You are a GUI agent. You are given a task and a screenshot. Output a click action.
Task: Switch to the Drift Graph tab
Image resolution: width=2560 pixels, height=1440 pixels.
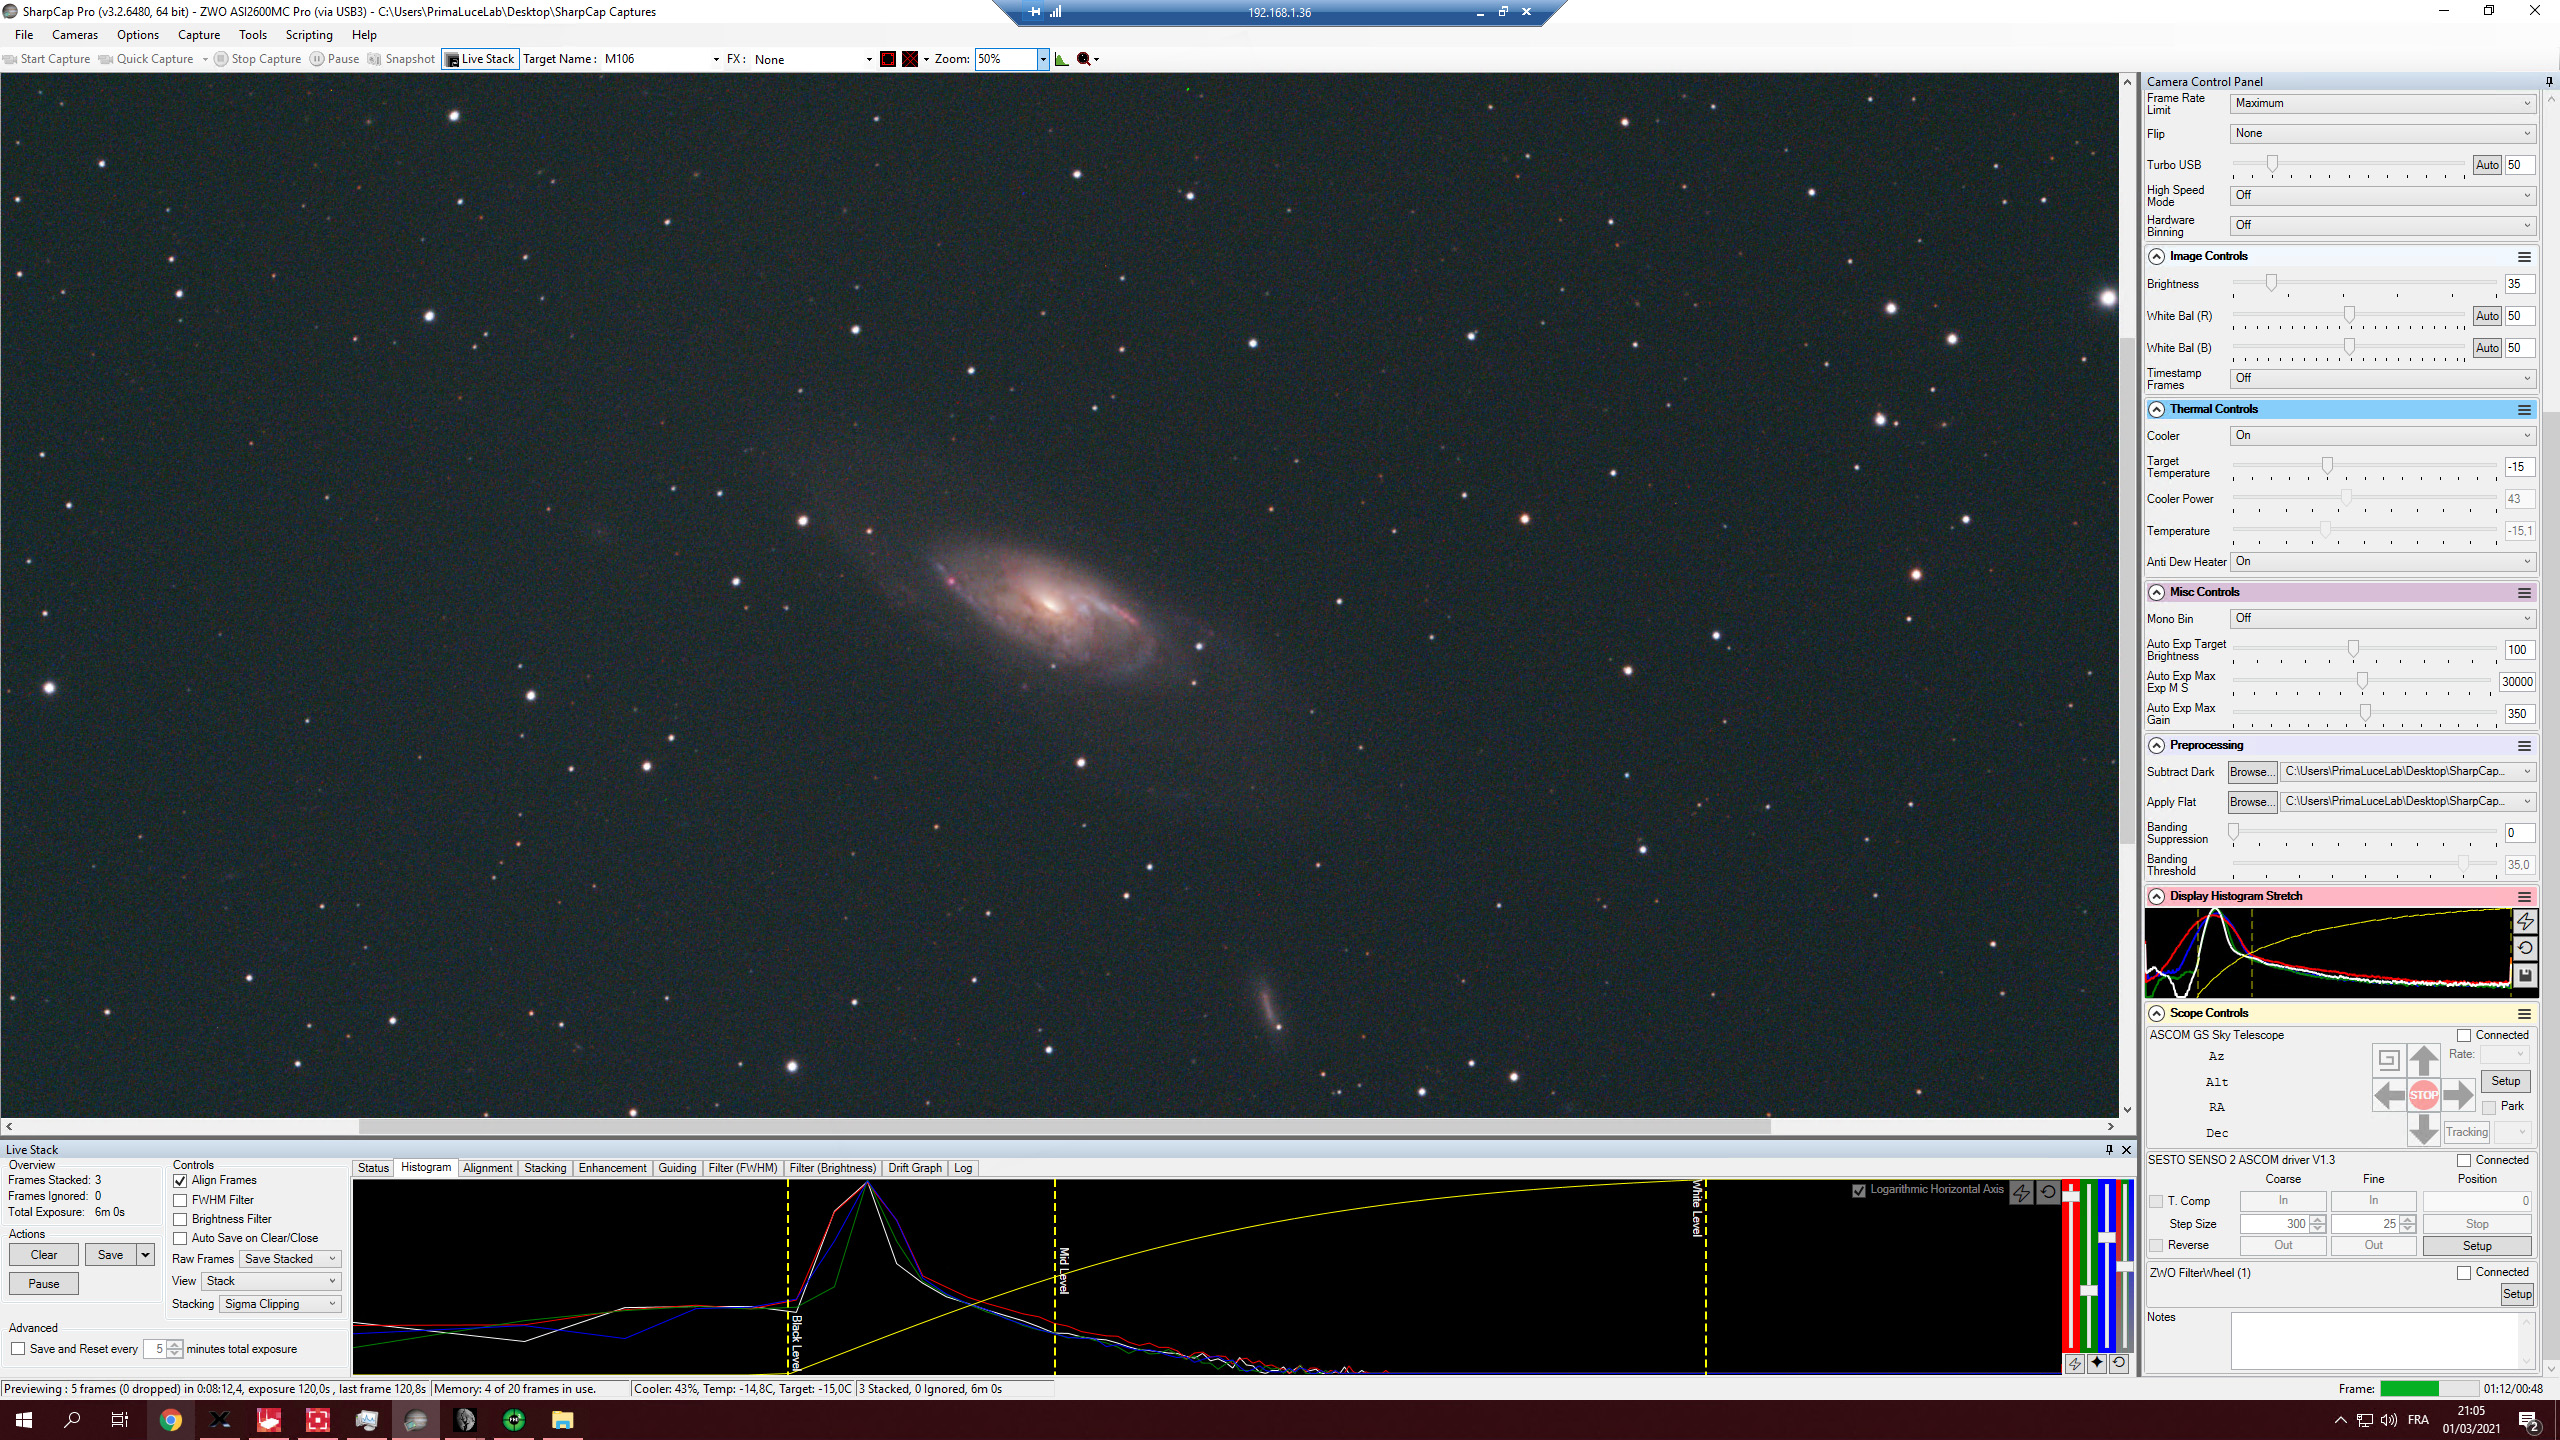[x=914, y=1168]
